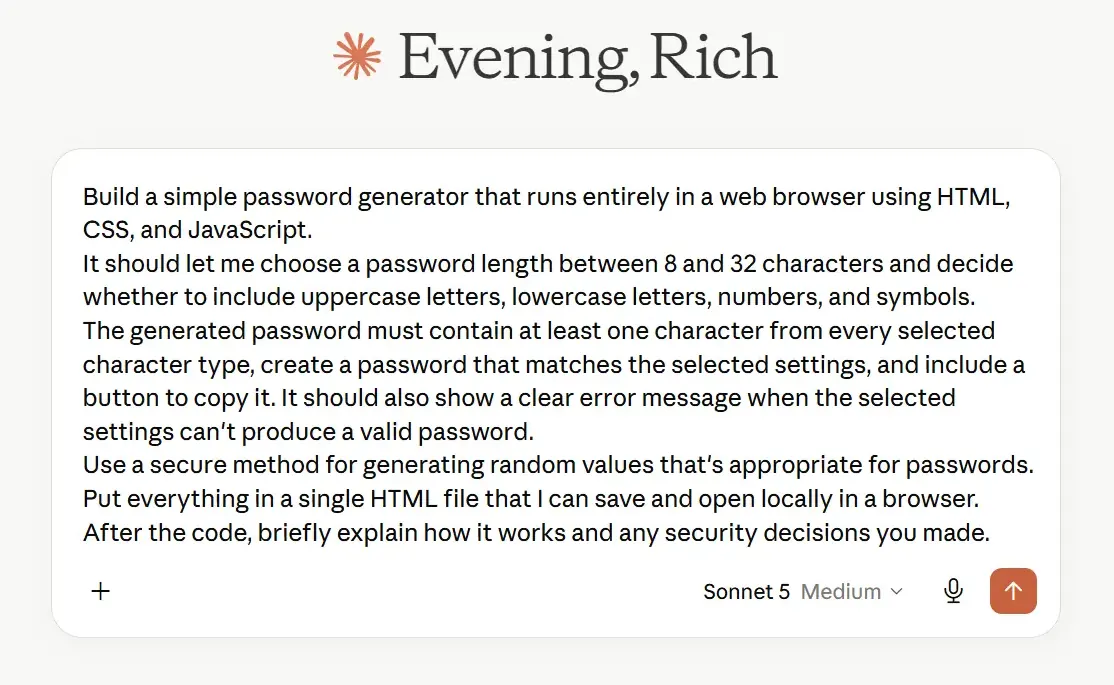Place cursor at end of the prompt text
The height and width of the screenshot is (685, 1114).
[991, 533]
